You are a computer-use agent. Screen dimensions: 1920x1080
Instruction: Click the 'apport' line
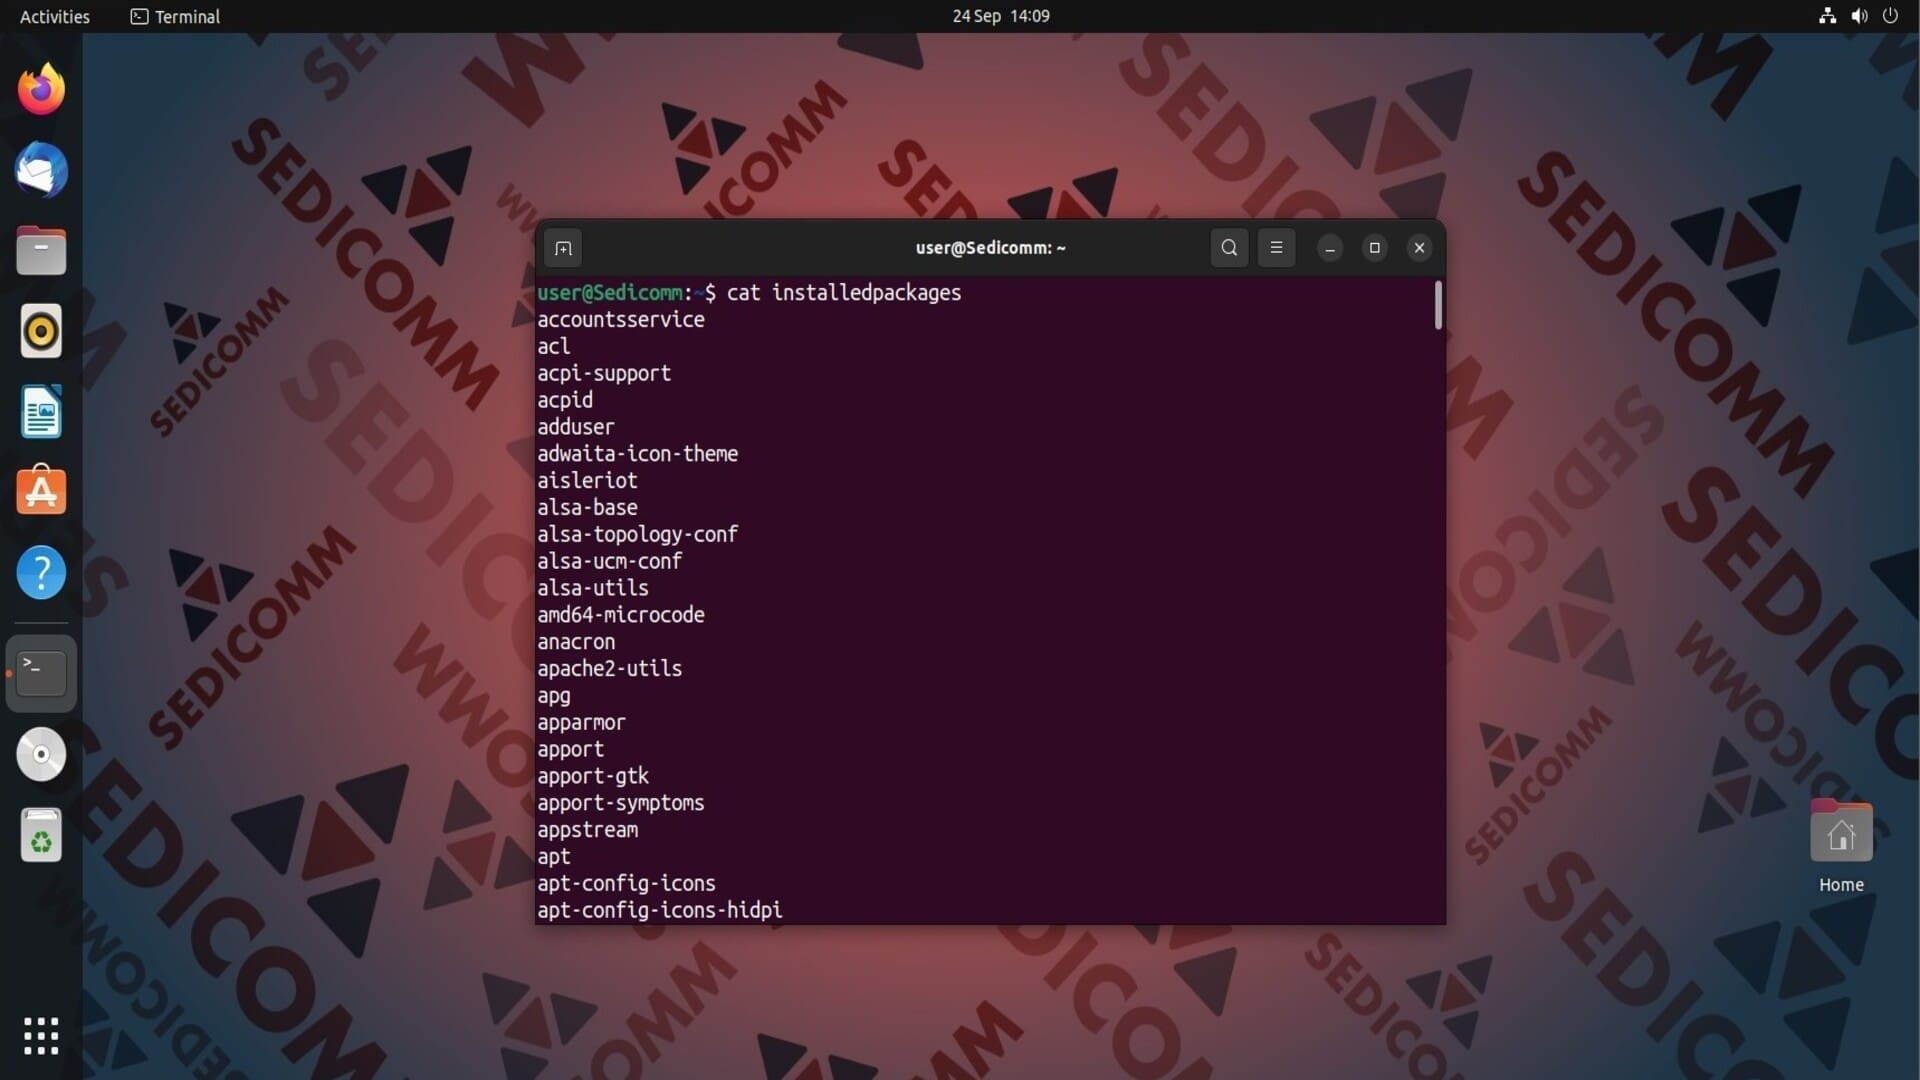(570, 750)
